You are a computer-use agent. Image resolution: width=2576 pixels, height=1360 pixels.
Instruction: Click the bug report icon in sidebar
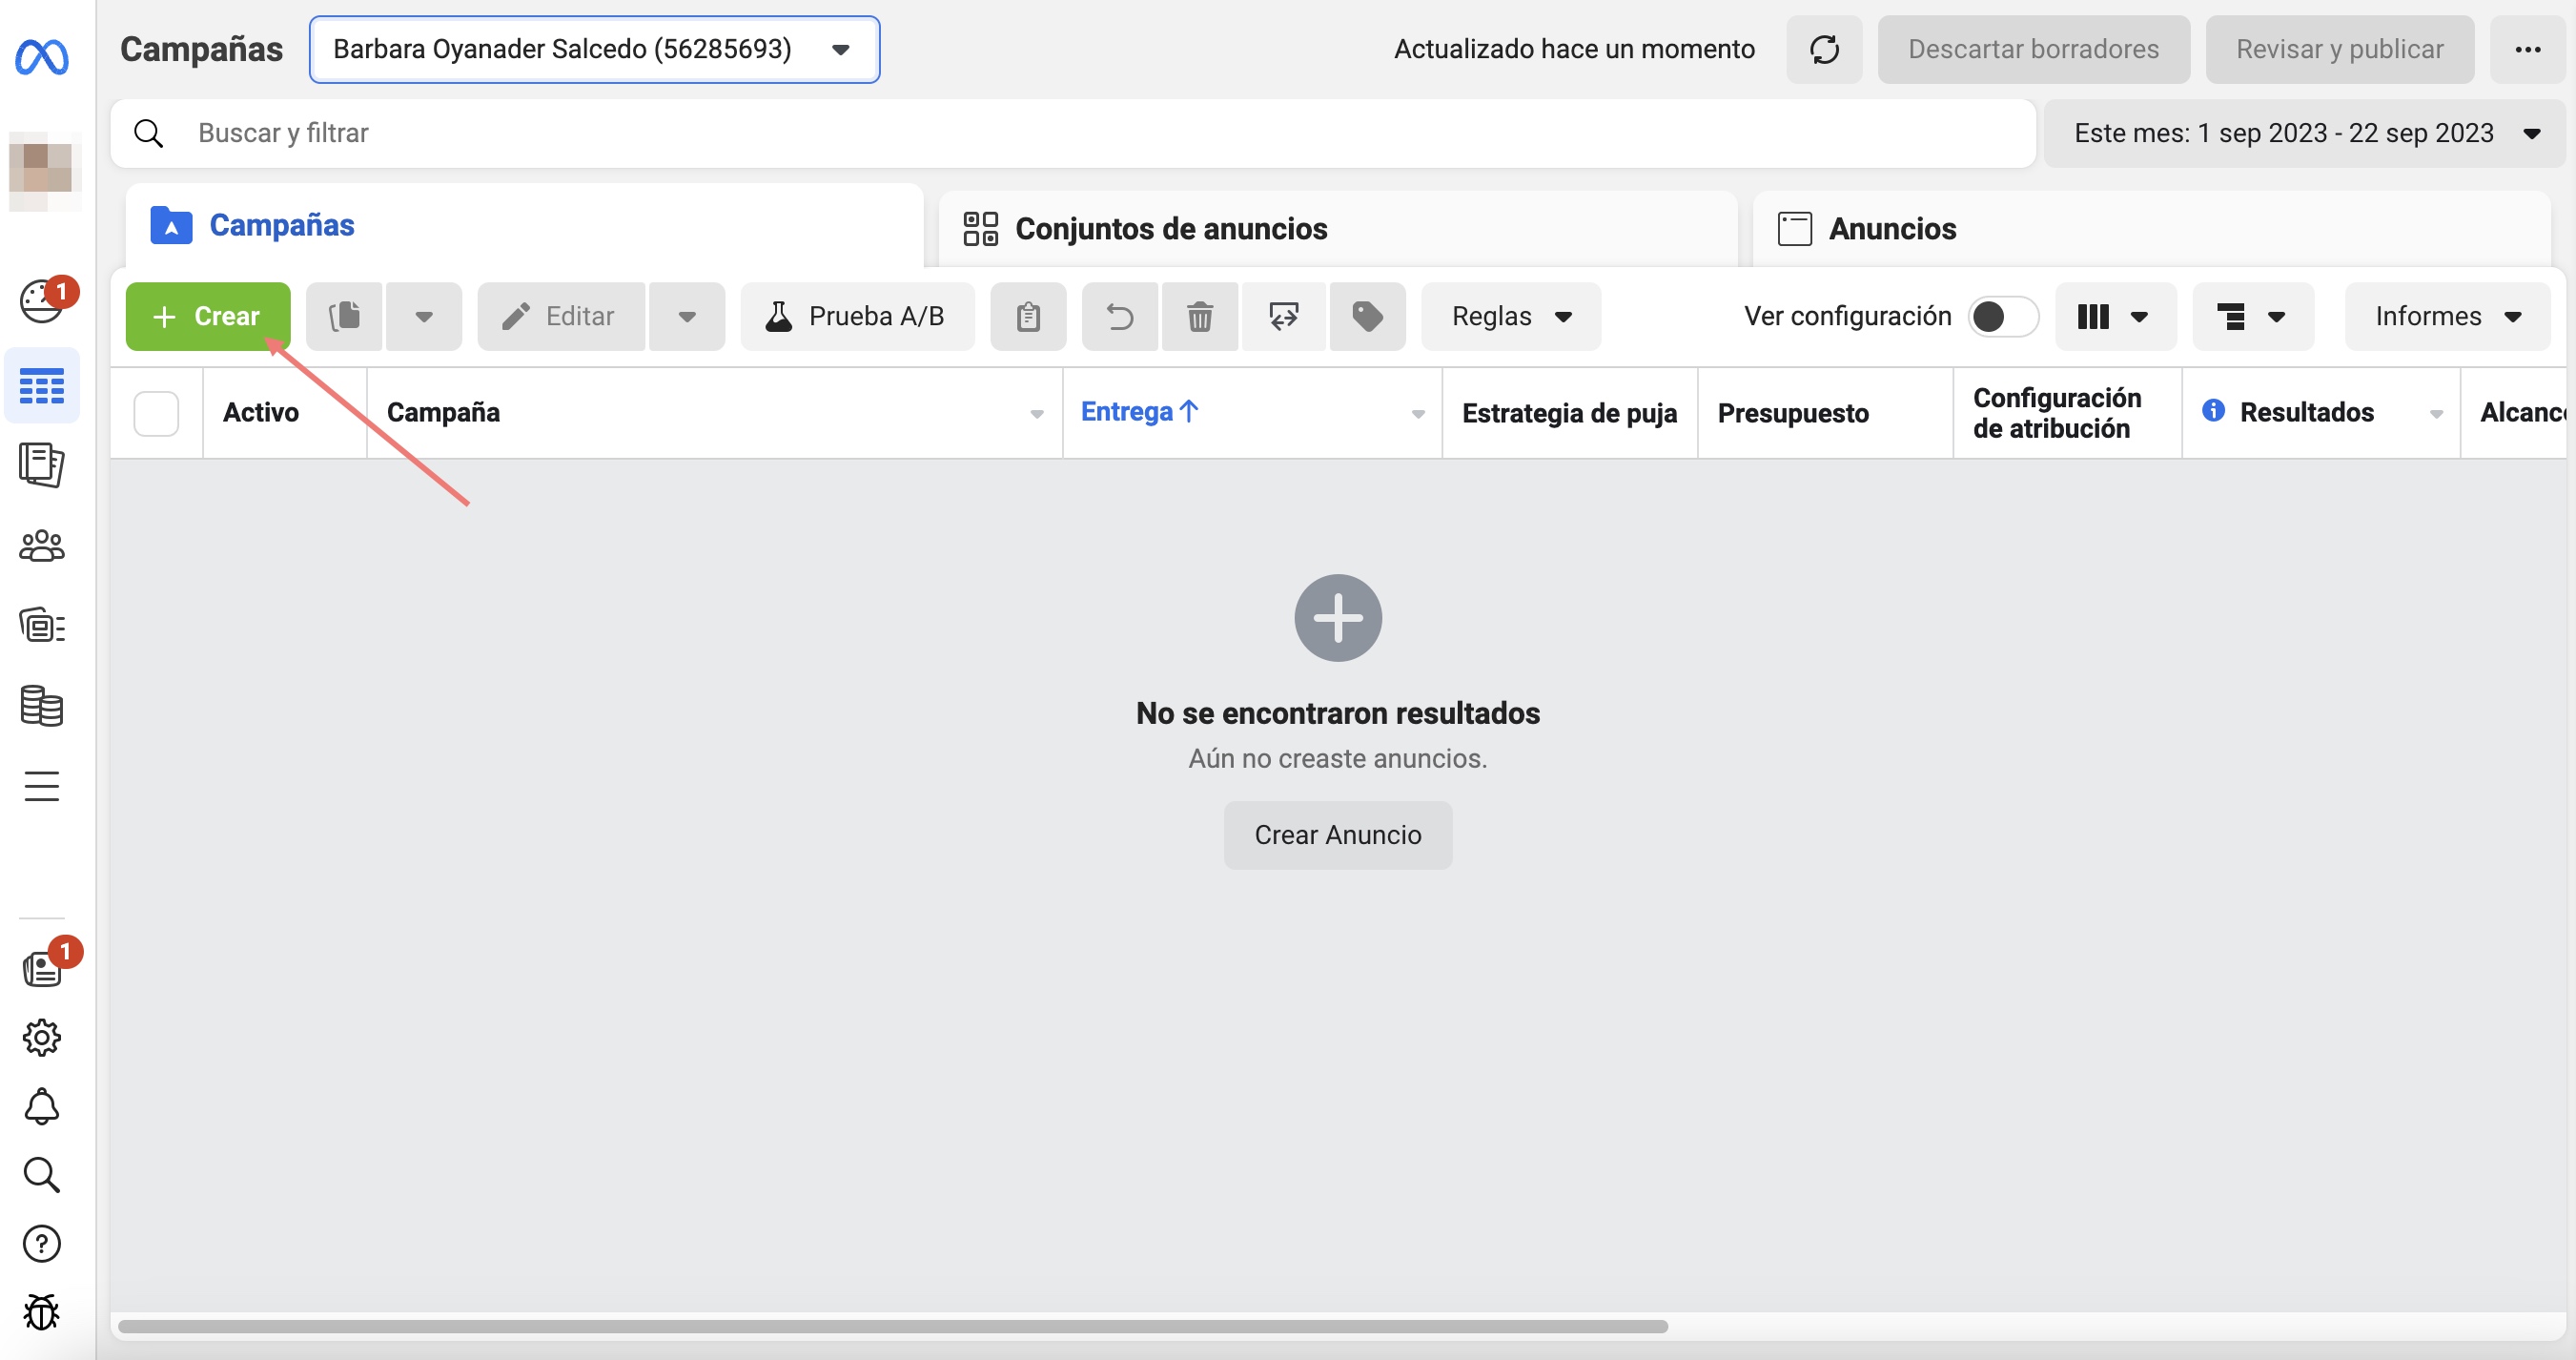coord(41,1312)
